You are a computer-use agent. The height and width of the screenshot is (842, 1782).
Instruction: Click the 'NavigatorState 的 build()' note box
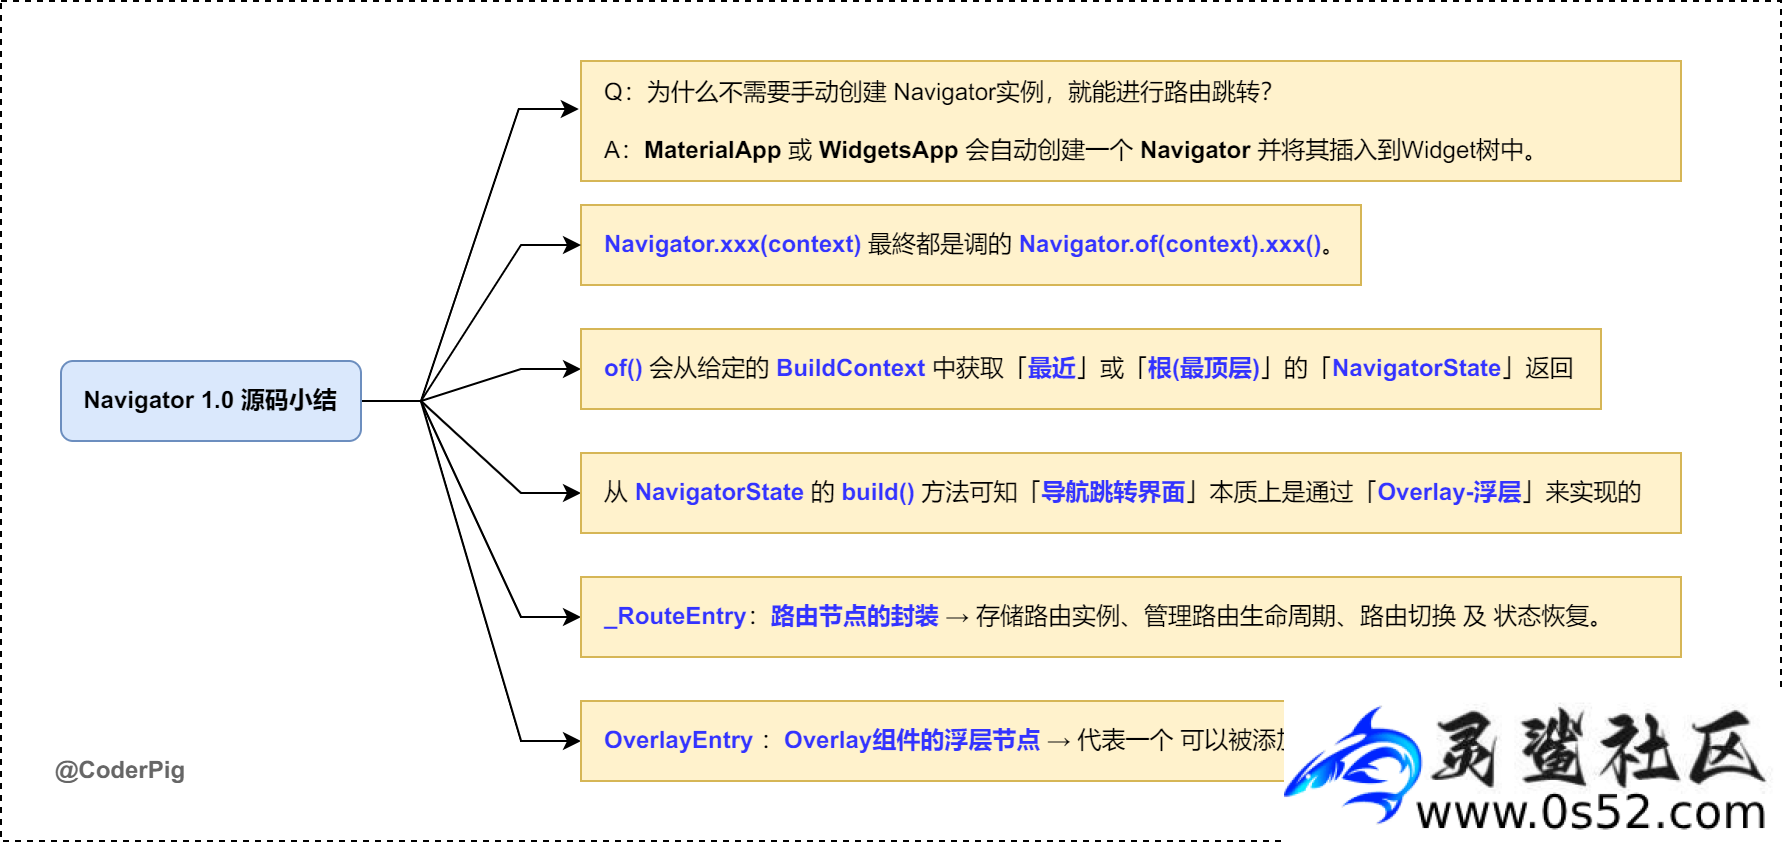click(x=1130, y=493)
